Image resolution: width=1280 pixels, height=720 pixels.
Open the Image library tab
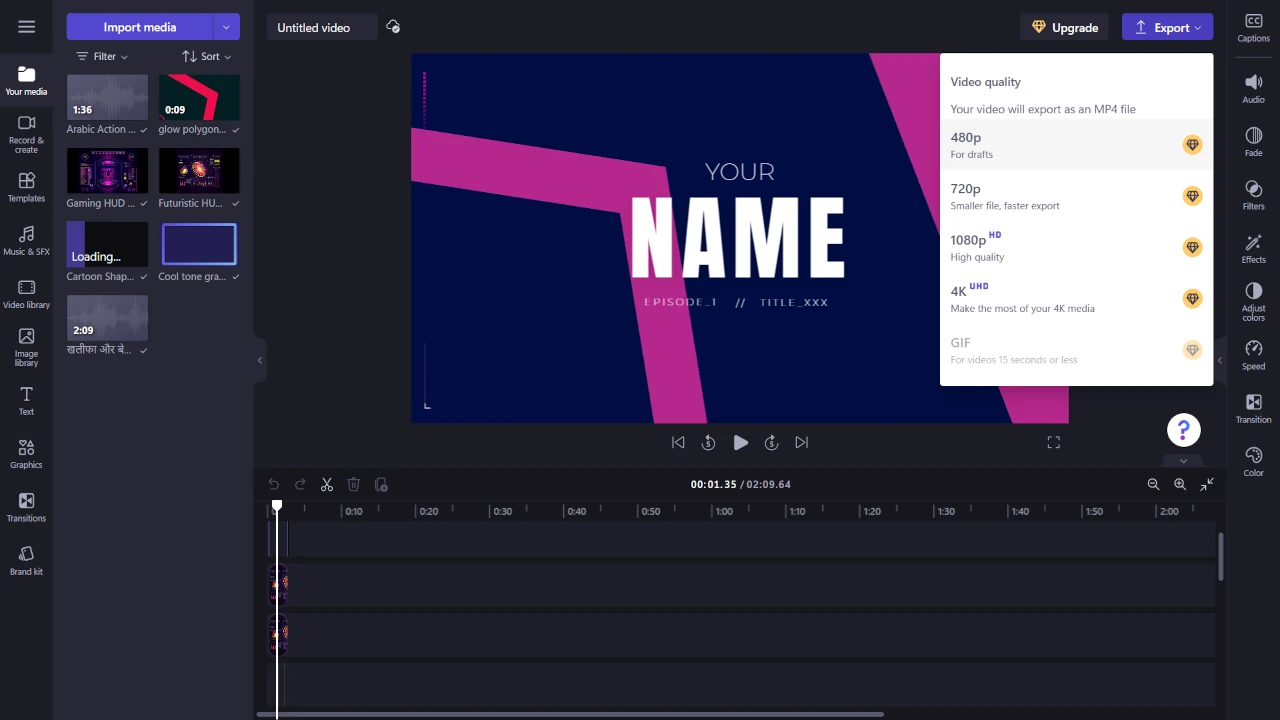[x=26, y=347]
